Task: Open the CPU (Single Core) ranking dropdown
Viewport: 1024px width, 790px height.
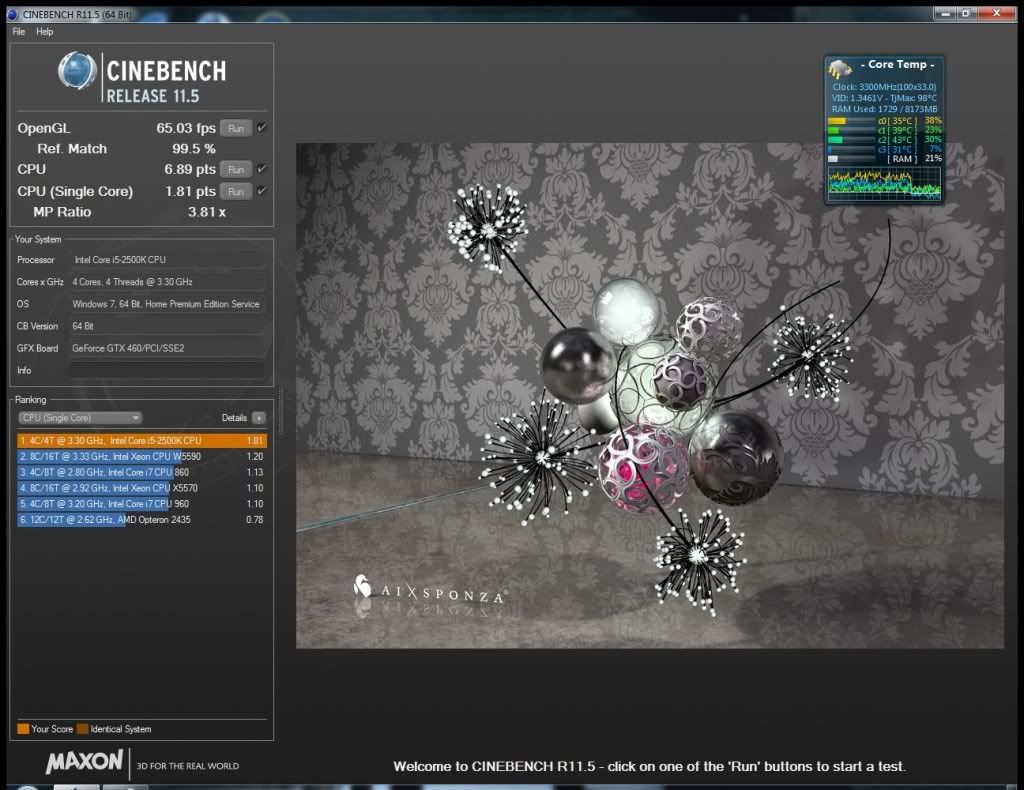Action: [80, 418]
